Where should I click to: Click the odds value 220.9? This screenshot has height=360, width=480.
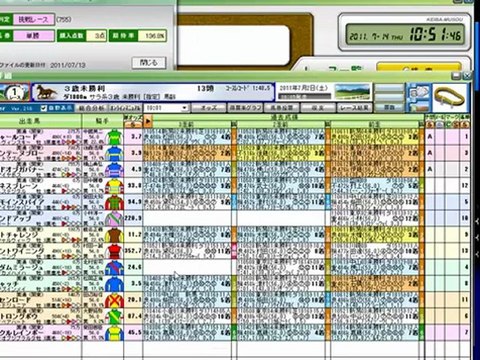[x=133, y=218]
